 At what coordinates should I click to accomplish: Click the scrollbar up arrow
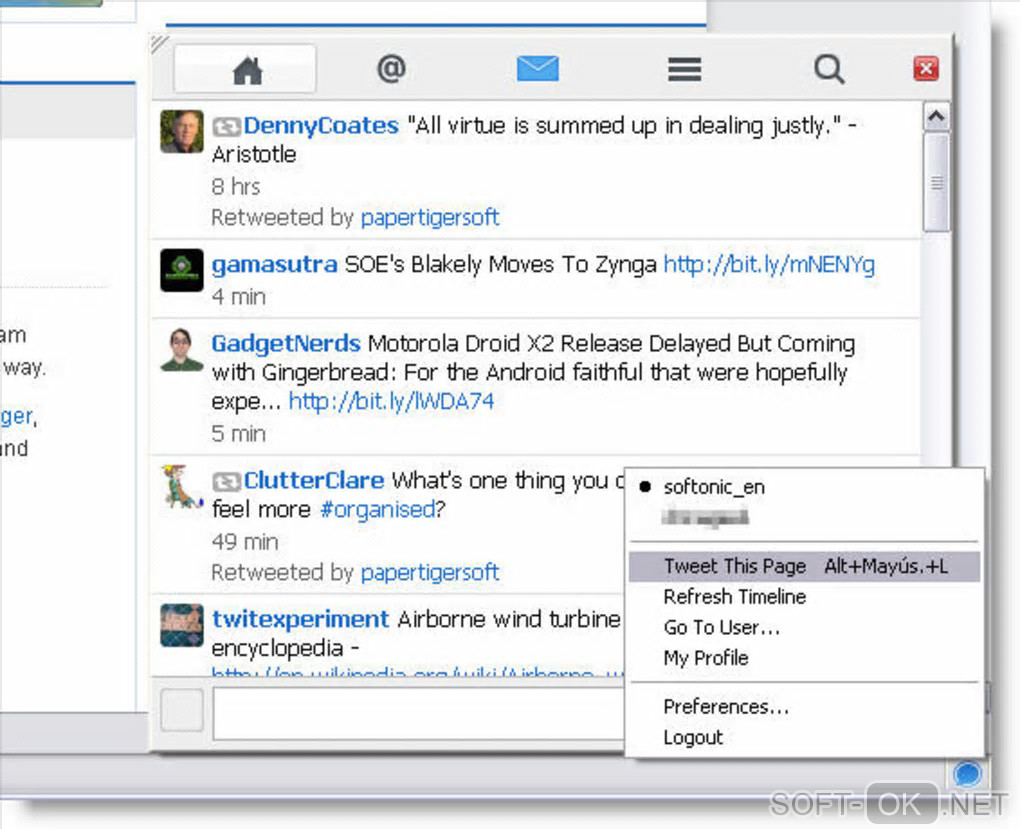pos(936,117)
